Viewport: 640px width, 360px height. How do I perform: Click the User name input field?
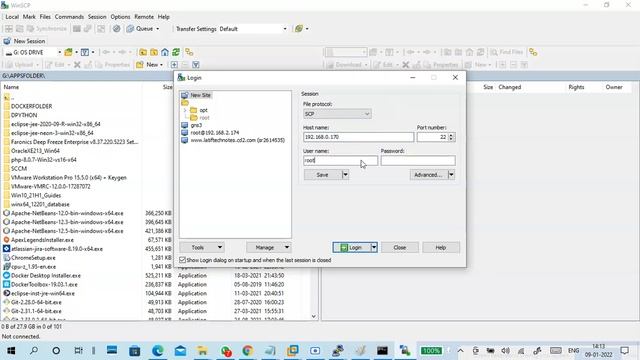coord(340,160)
